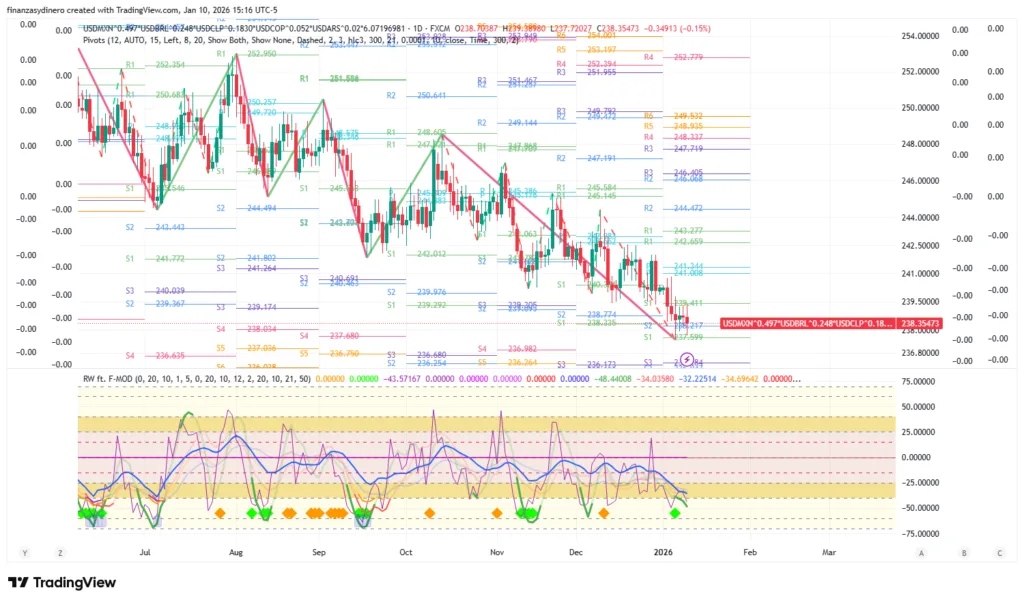
Task: Click the rightmost green diamond signal marker
Action: click(675, 513)
